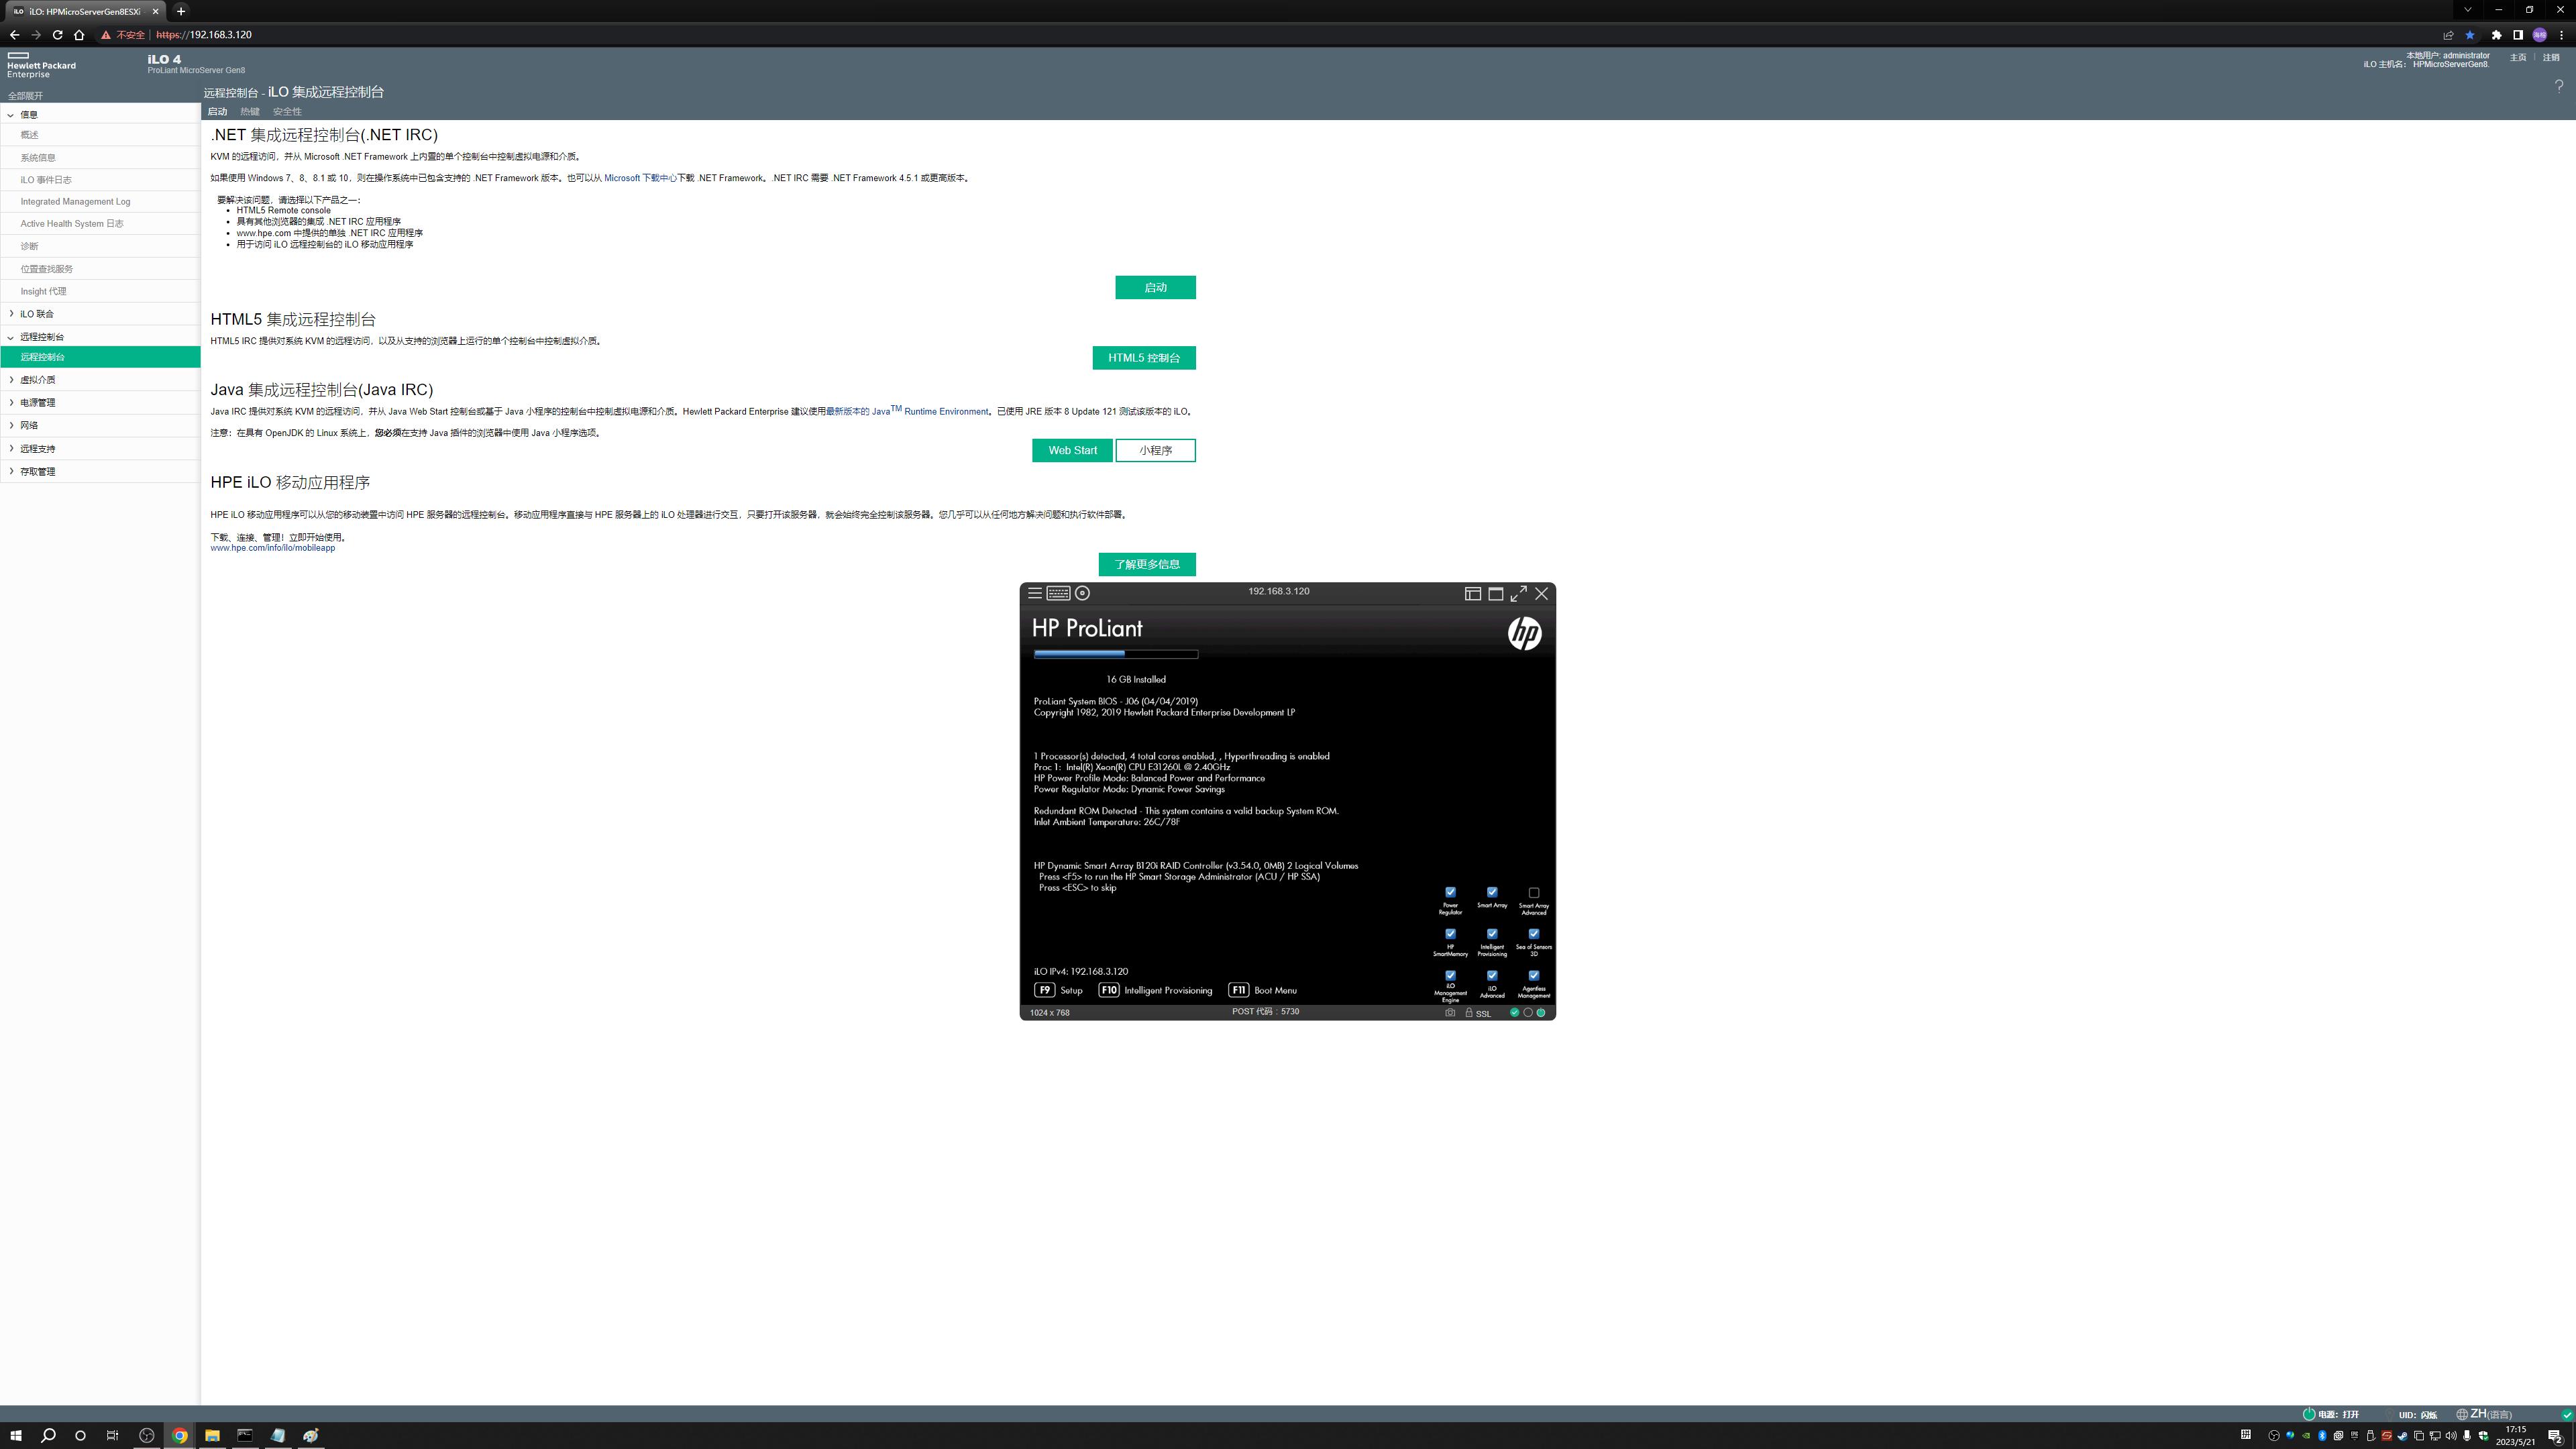Open the console virtual keyboard icon
This screenshot has width=2576, height=1449.
(1058, 593)
